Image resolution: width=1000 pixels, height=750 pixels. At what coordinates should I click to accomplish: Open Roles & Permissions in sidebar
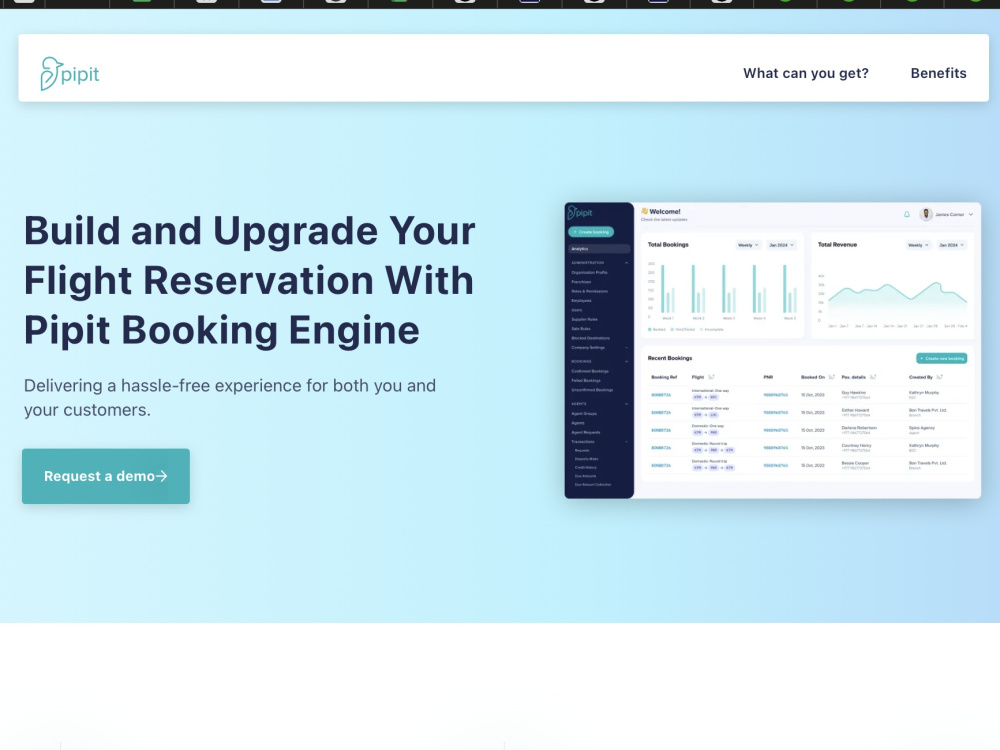click(x=590, y=291)
